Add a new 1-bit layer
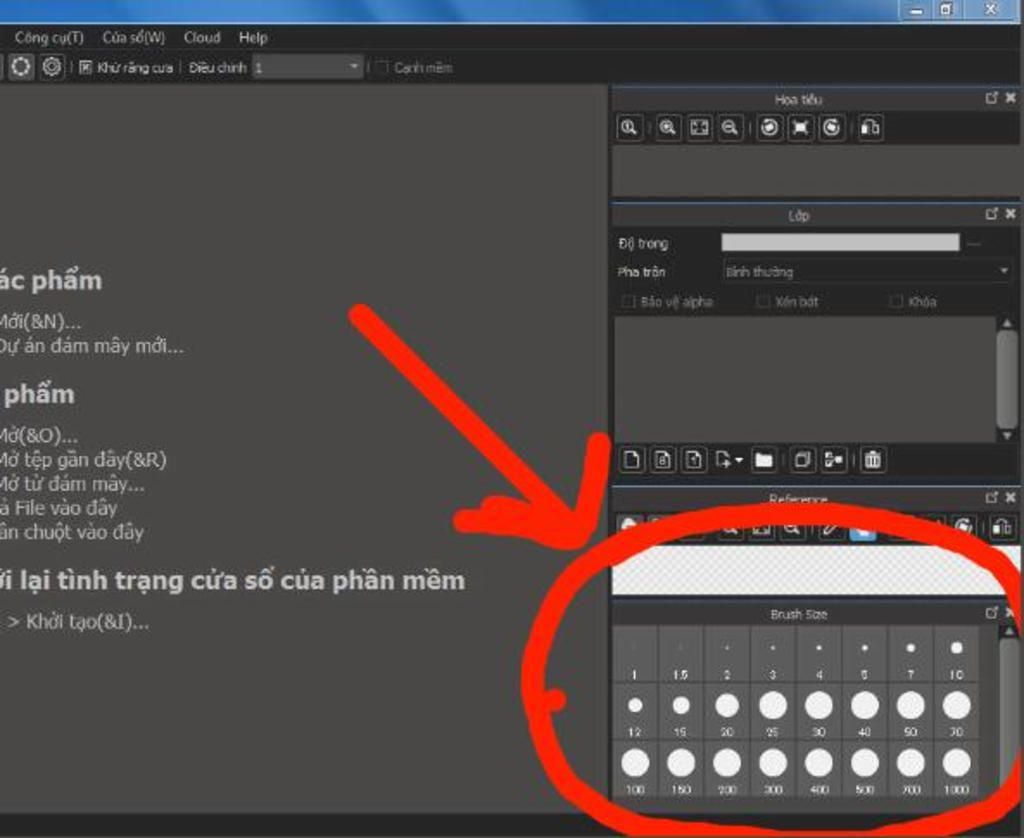 click(694, 460)
